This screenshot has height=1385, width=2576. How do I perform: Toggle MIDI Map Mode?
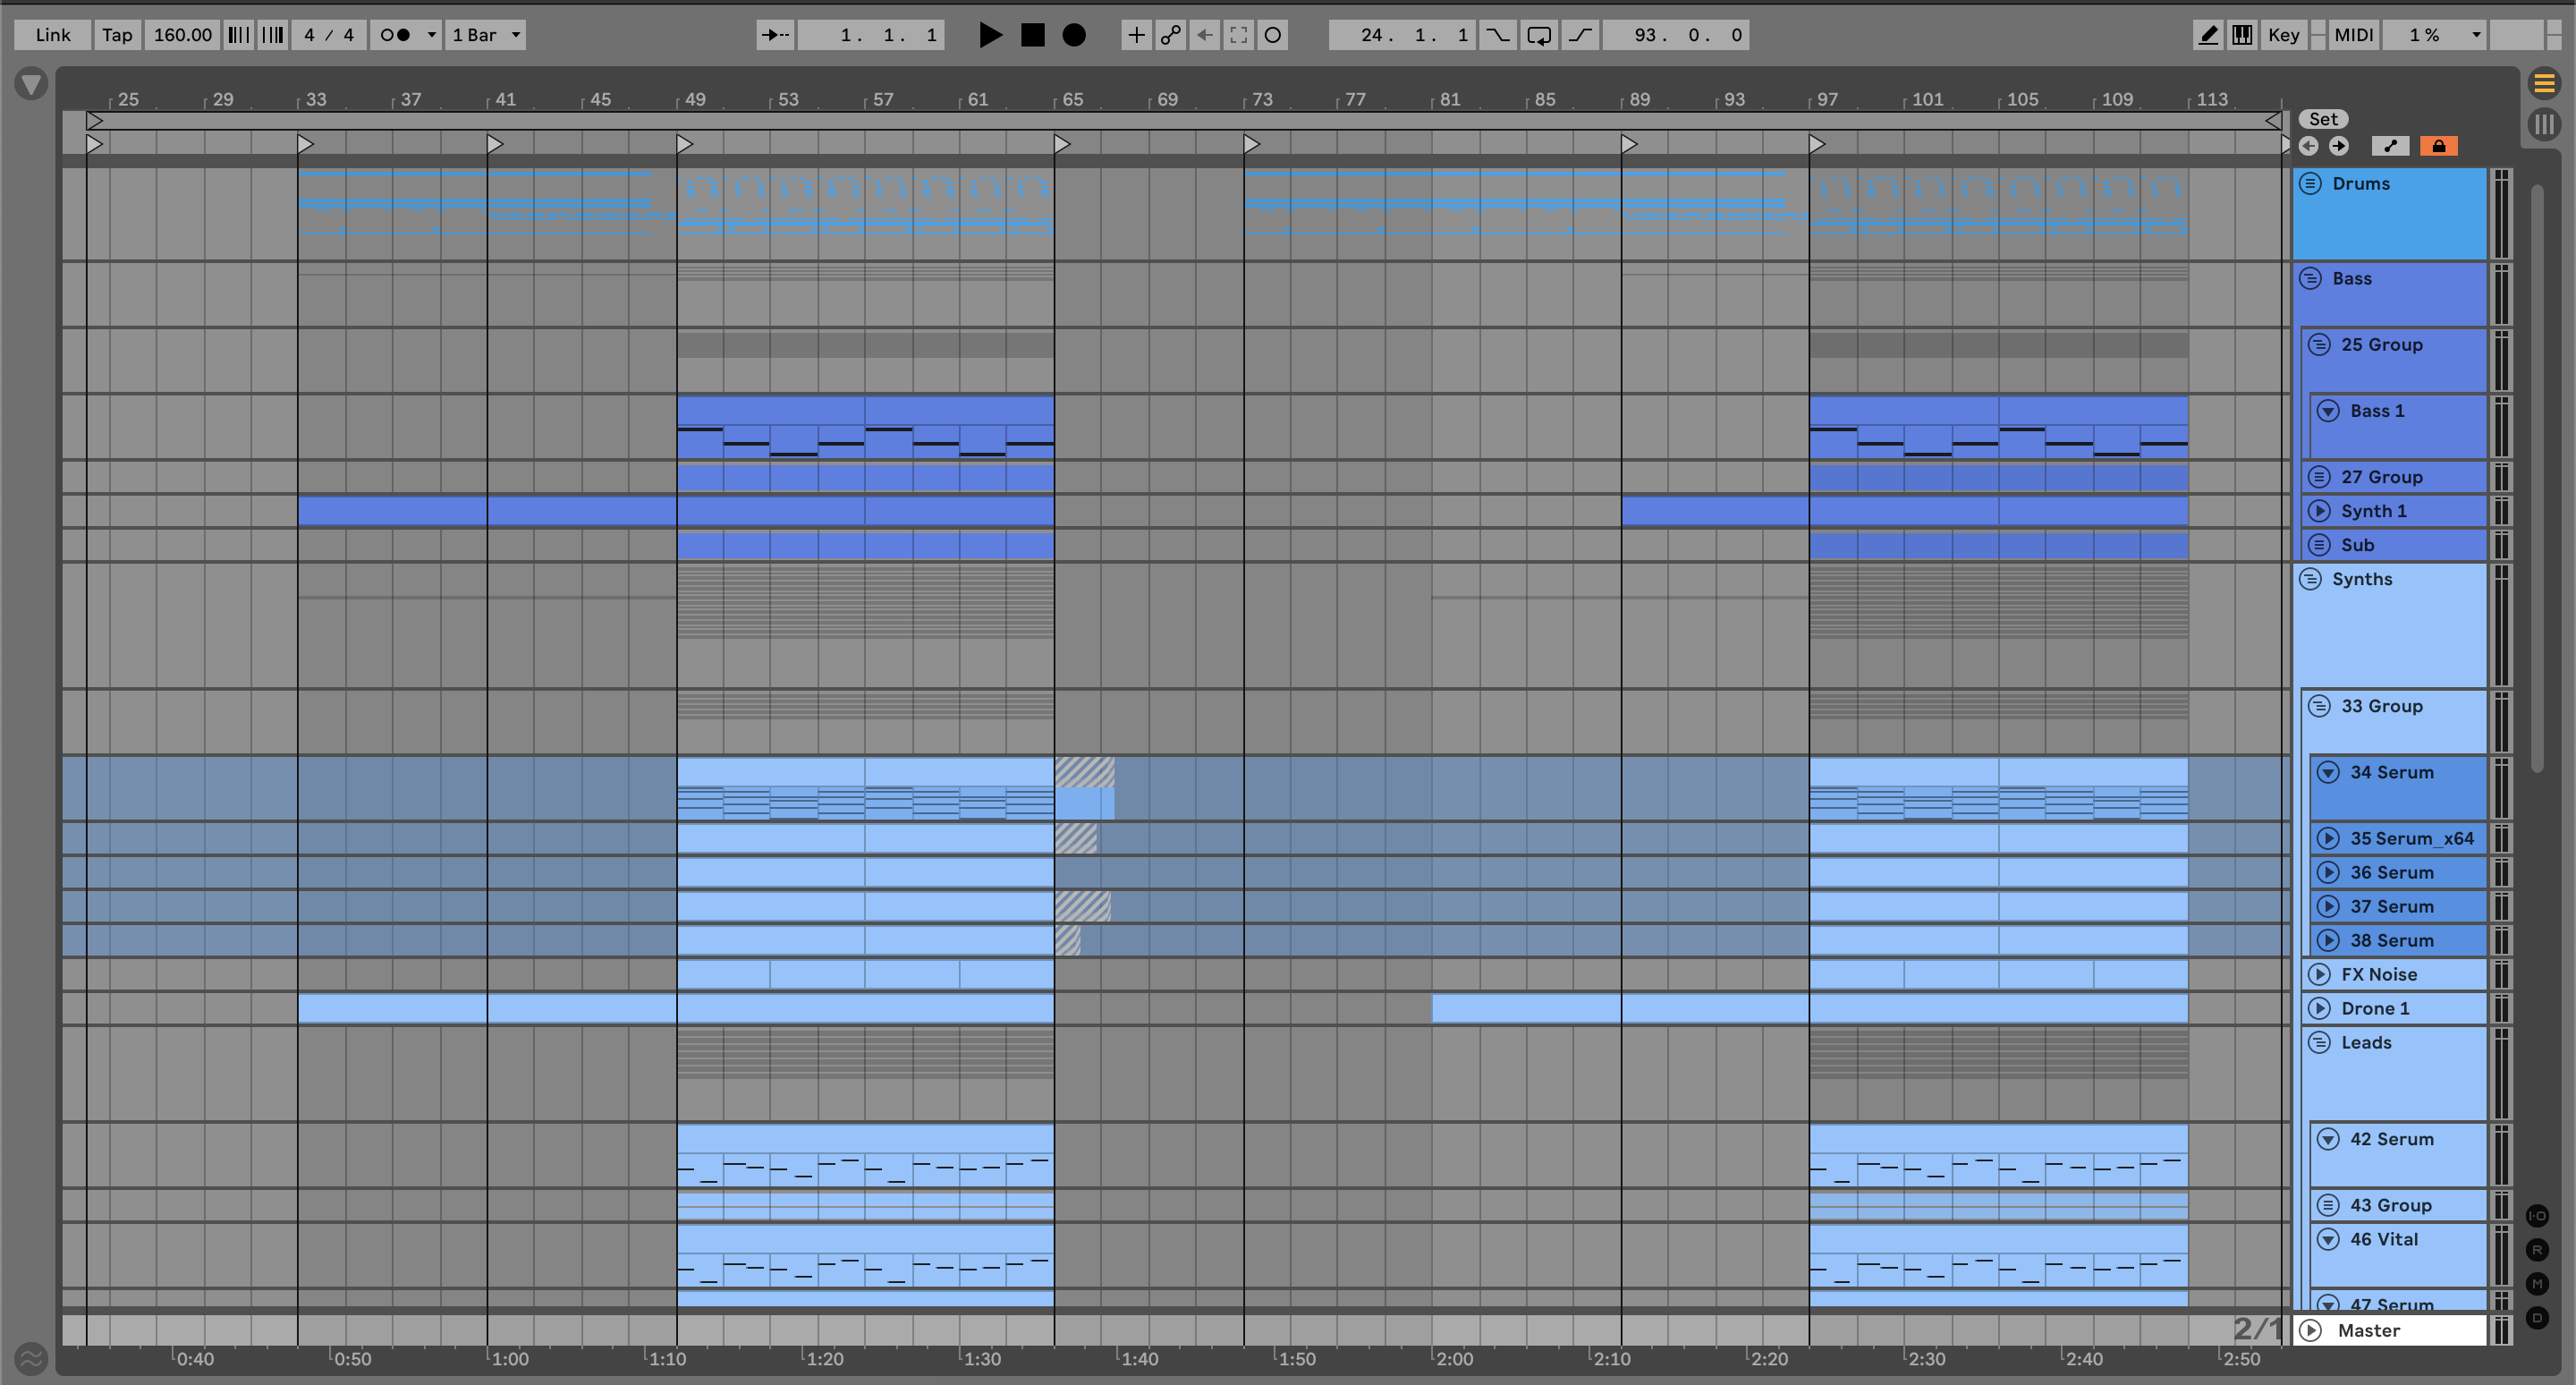tap(2353, 35)
